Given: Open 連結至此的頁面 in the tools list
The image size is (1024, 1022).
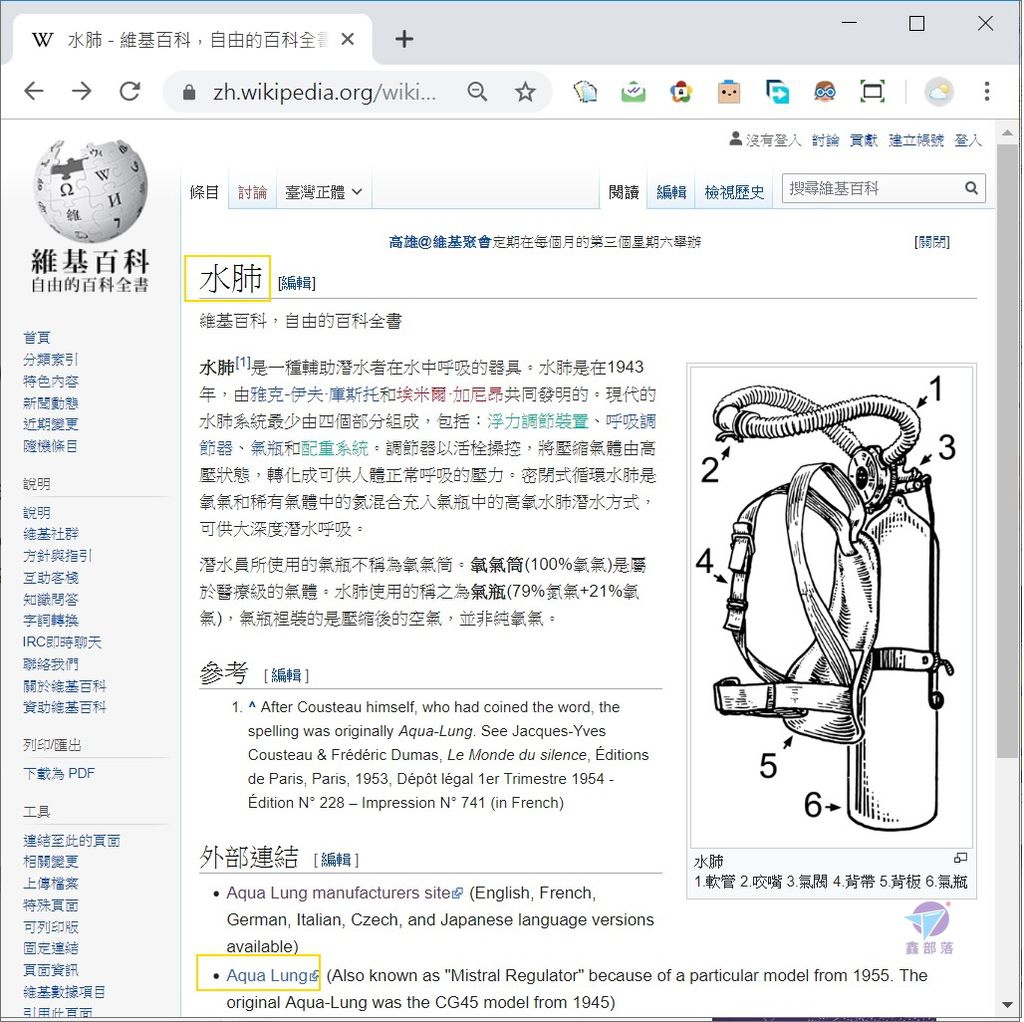Looking at the screenshot, I should (x=71, y=840).
